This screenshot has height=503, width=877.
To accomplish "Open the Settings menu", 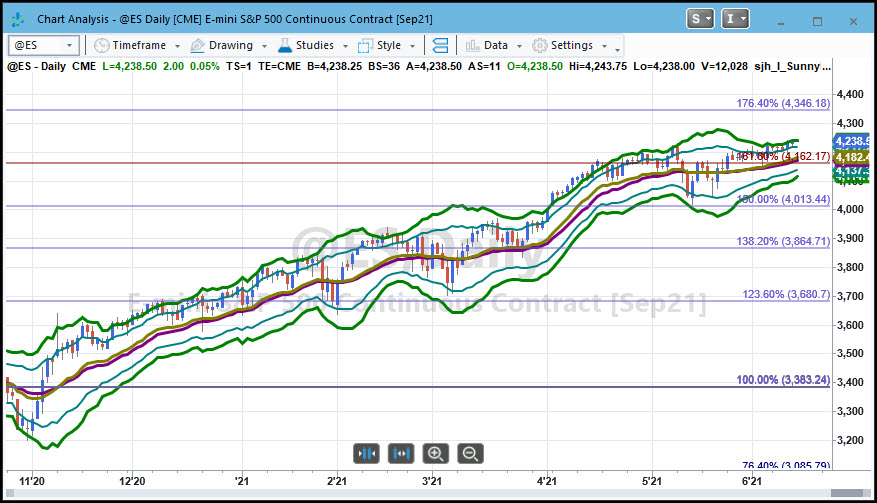I will coord(572,45).
